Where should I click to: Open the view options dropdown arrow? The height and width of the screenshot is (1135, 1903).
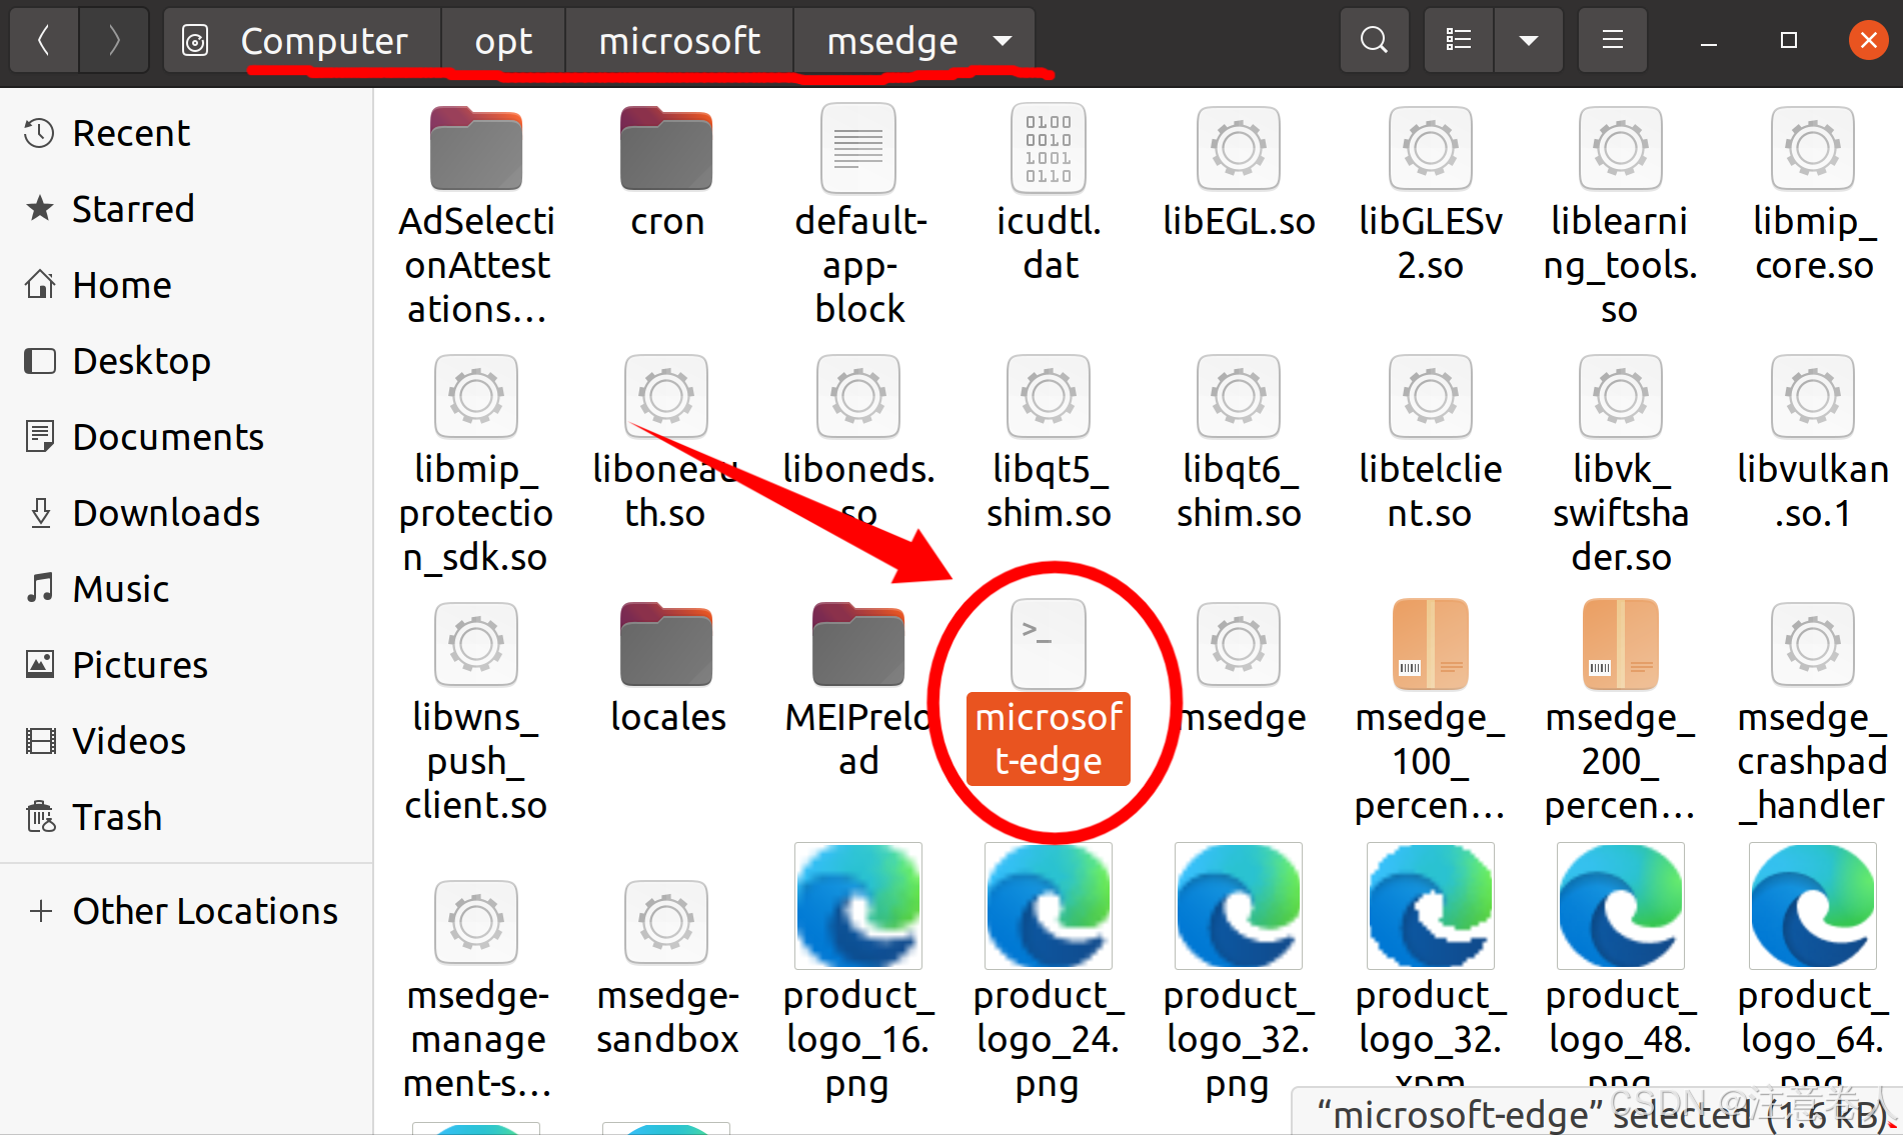click(1528, 40)
